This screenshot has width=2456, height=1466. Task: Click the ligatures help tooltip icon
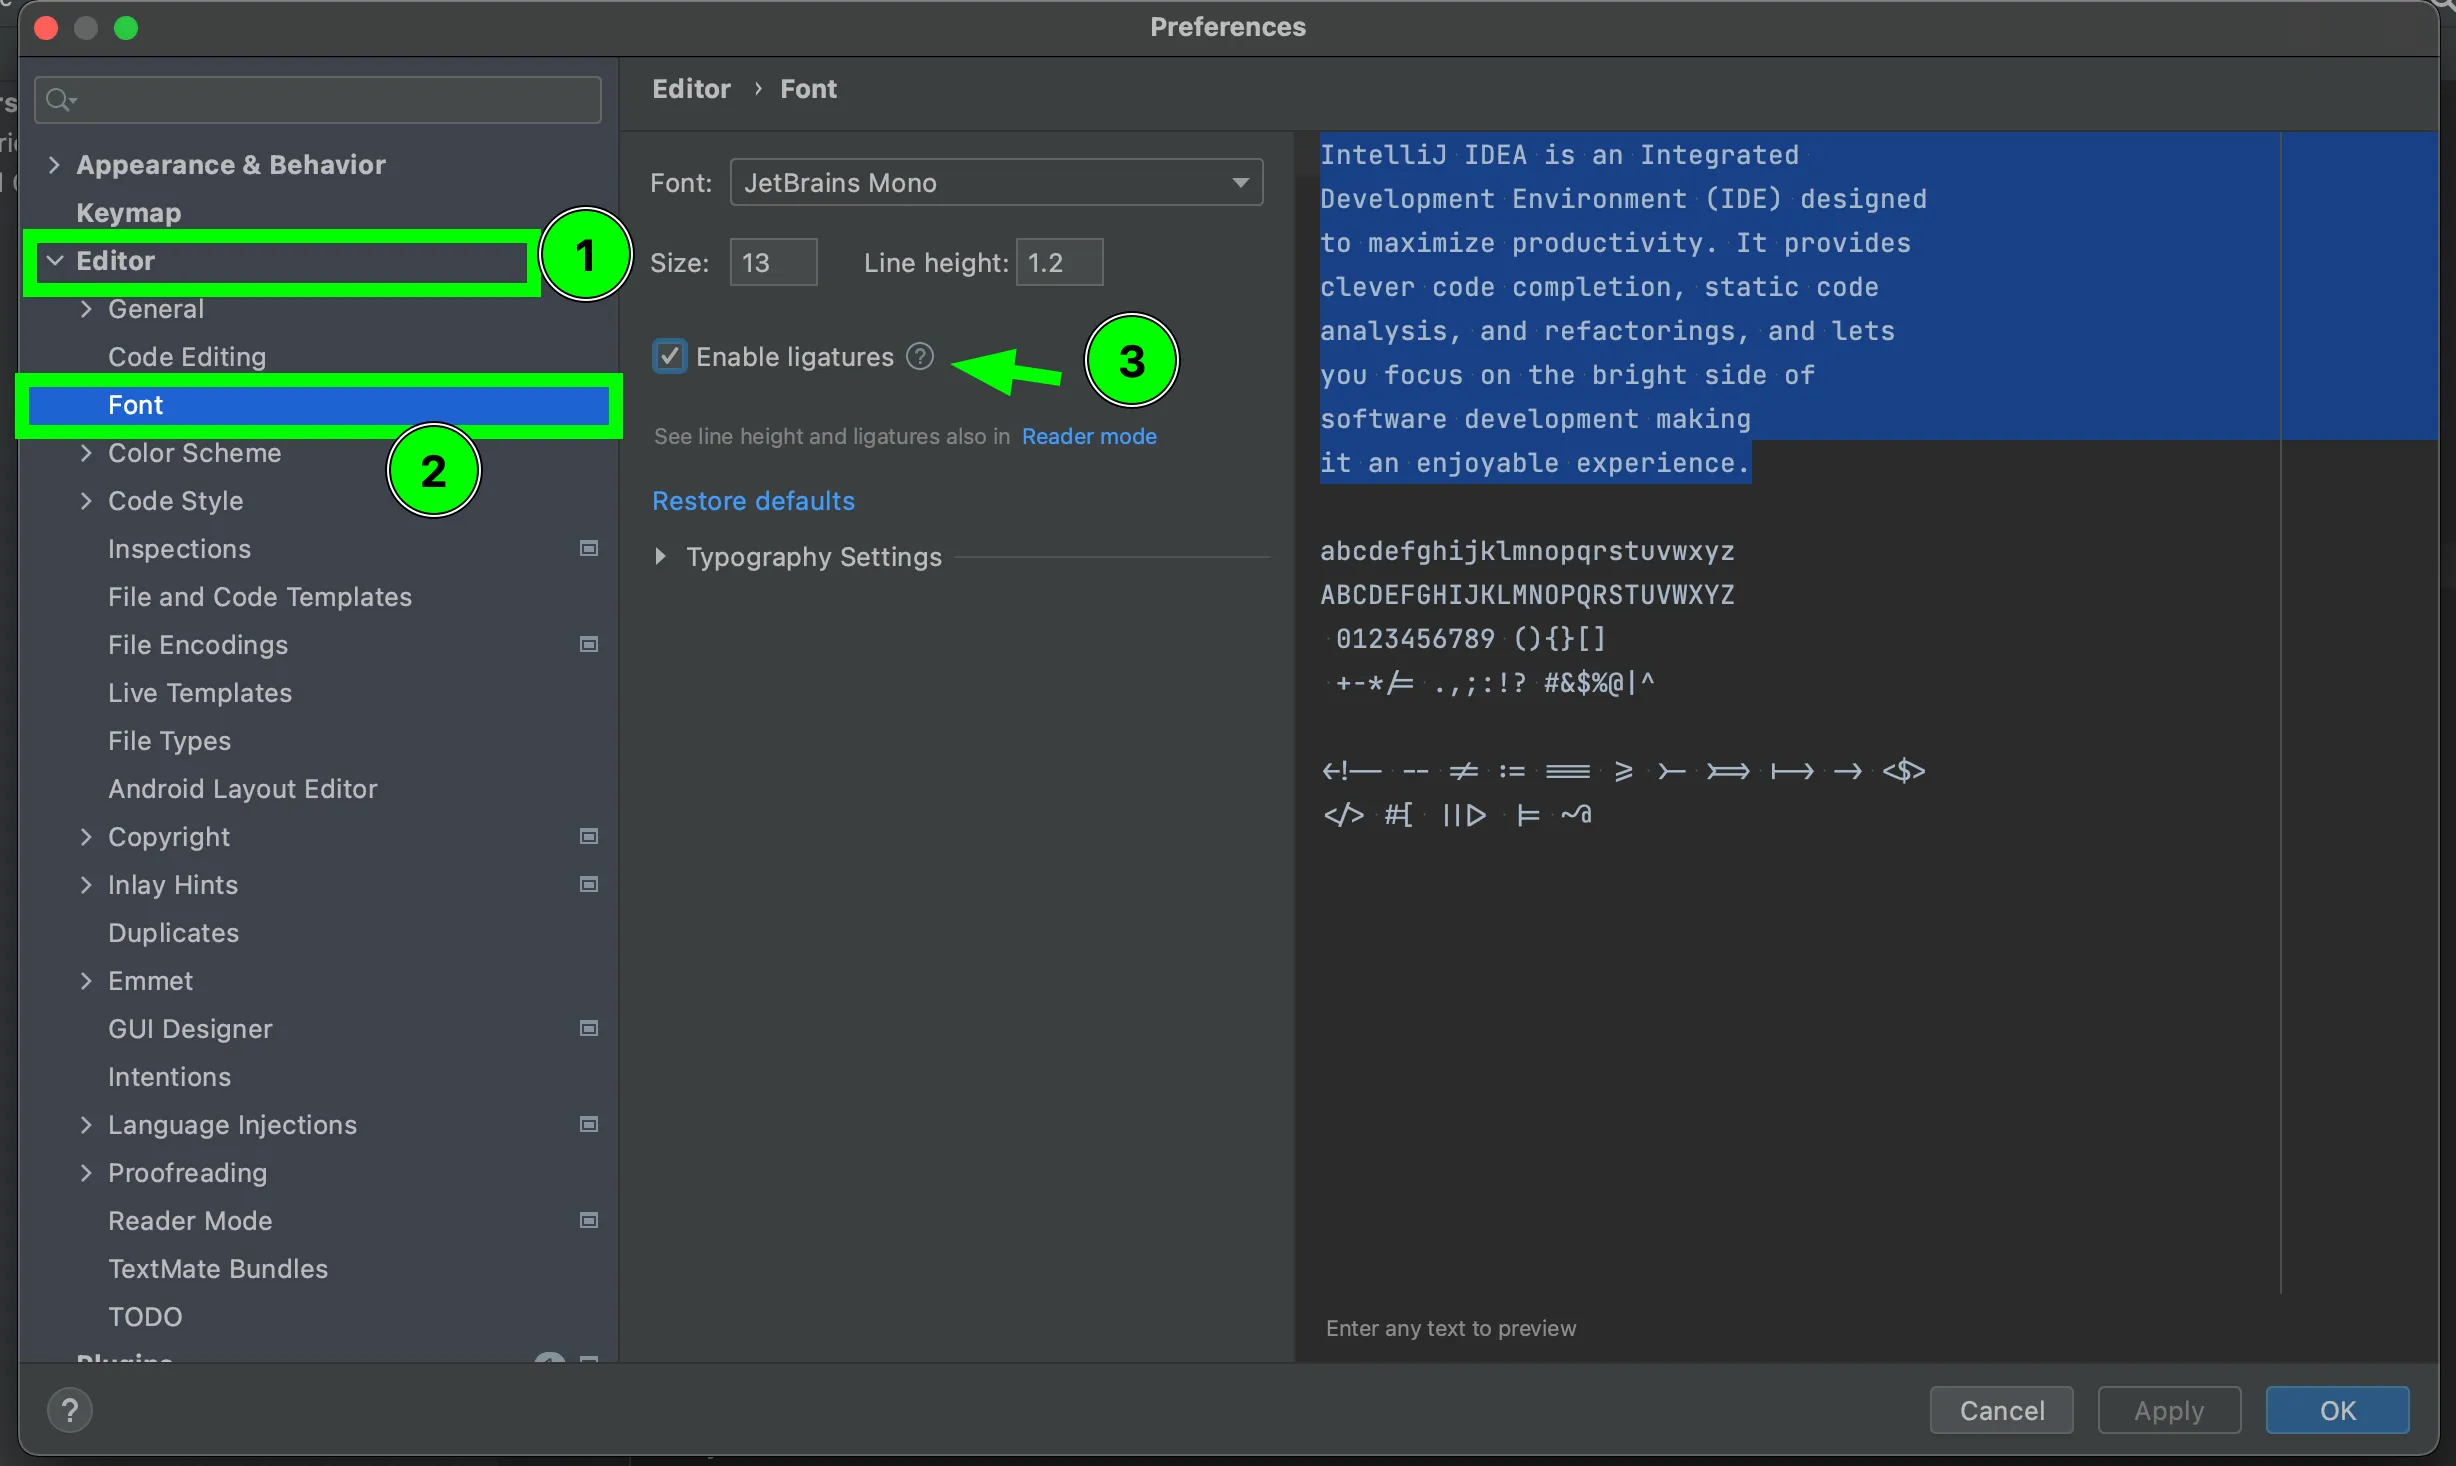919,356
